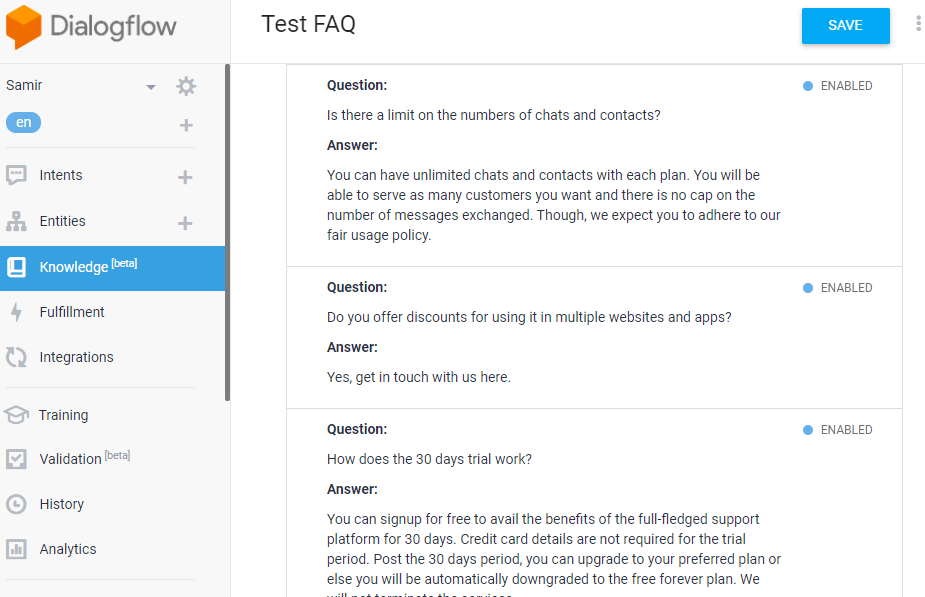
Task: Click the Analytics bar chart icon
Action: tap(16, 549)
